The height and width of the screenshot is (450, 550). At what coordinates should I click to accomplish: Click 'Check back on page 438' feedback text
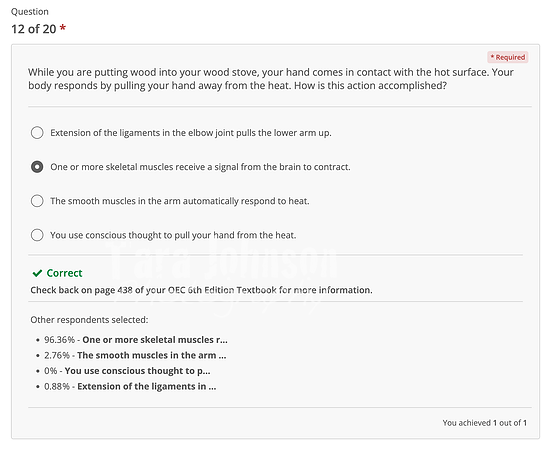click(x=201, y=290)
